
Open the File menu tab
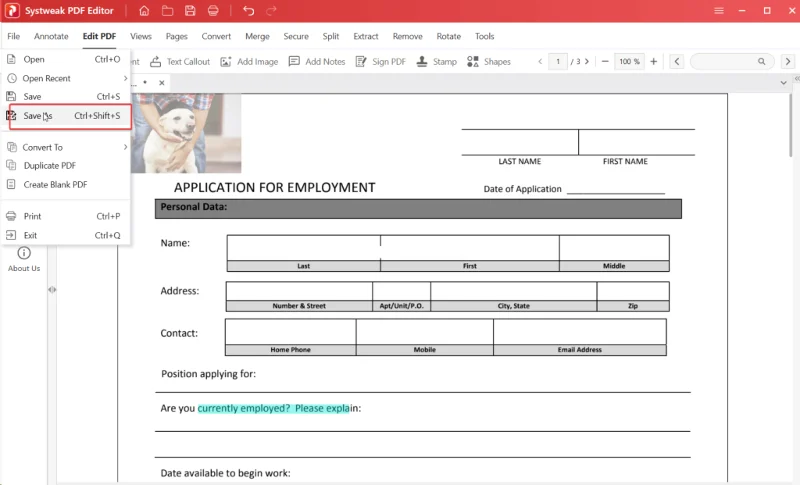[14, 36]
